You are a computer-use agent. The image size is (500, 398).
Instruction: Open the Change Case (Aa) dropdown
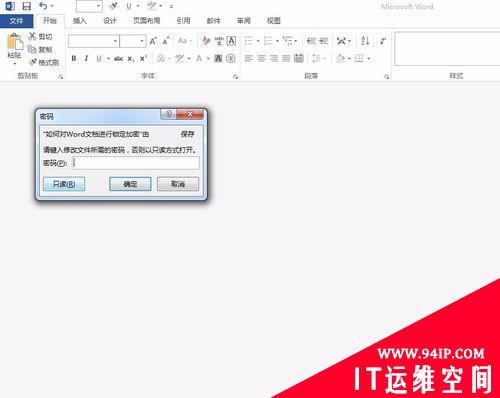[x=185, y=41]
